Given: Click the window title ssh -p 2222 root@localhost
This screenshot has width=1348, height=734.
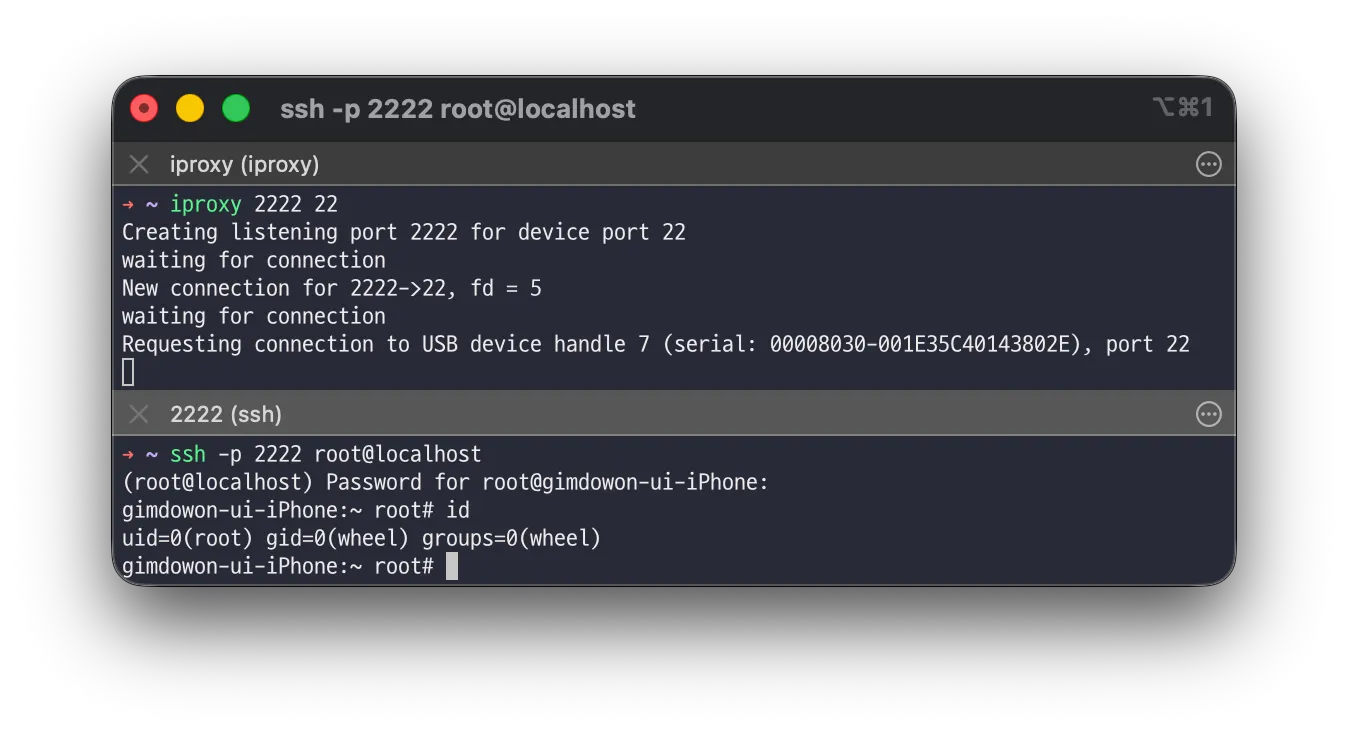Looking at the screenshot, I should 458,109.
